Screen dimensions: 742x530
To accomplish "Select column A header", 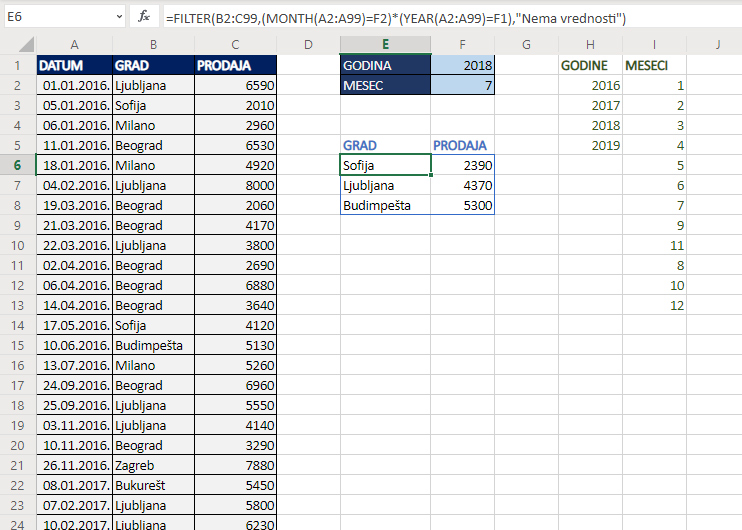I will (75, 44).
